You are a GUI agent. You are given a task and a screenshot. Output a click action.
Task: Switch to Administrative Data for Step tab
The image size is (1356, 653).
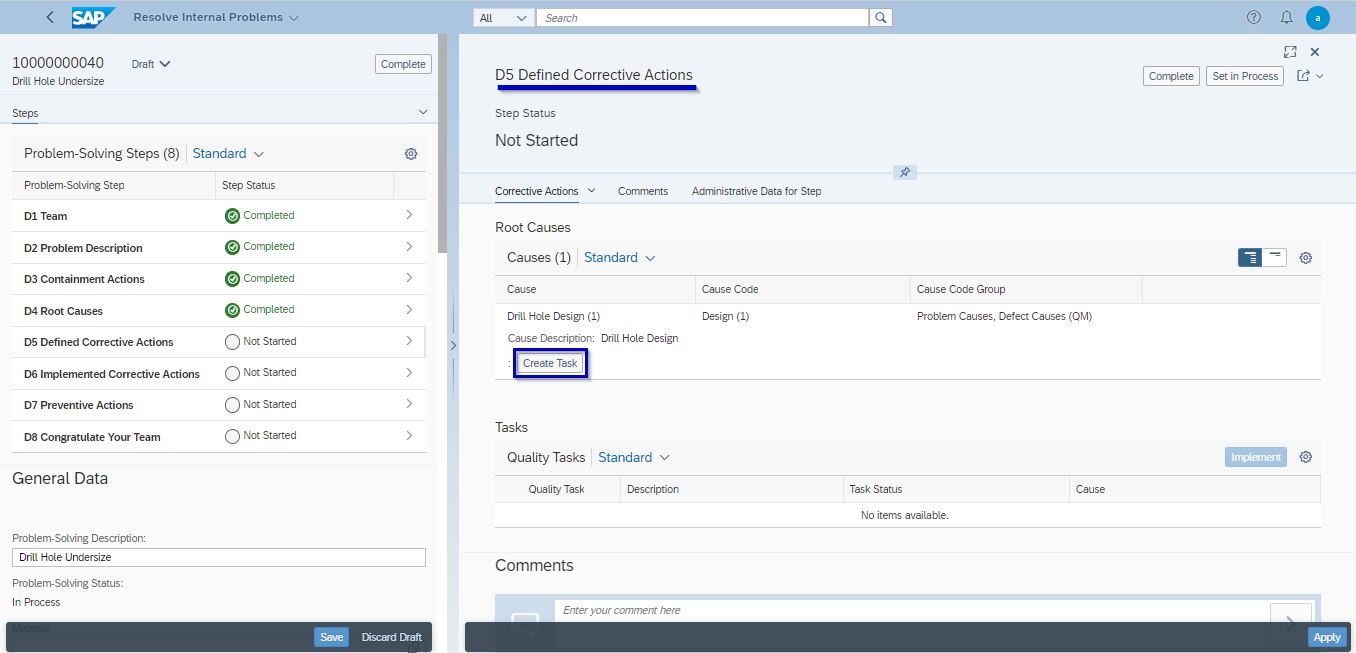[x=756, y=191]
